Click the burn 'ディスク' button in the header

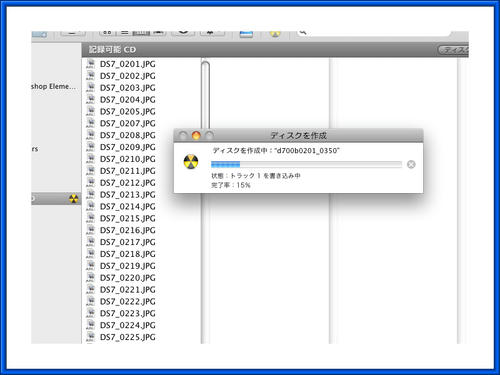coord(453,50)
